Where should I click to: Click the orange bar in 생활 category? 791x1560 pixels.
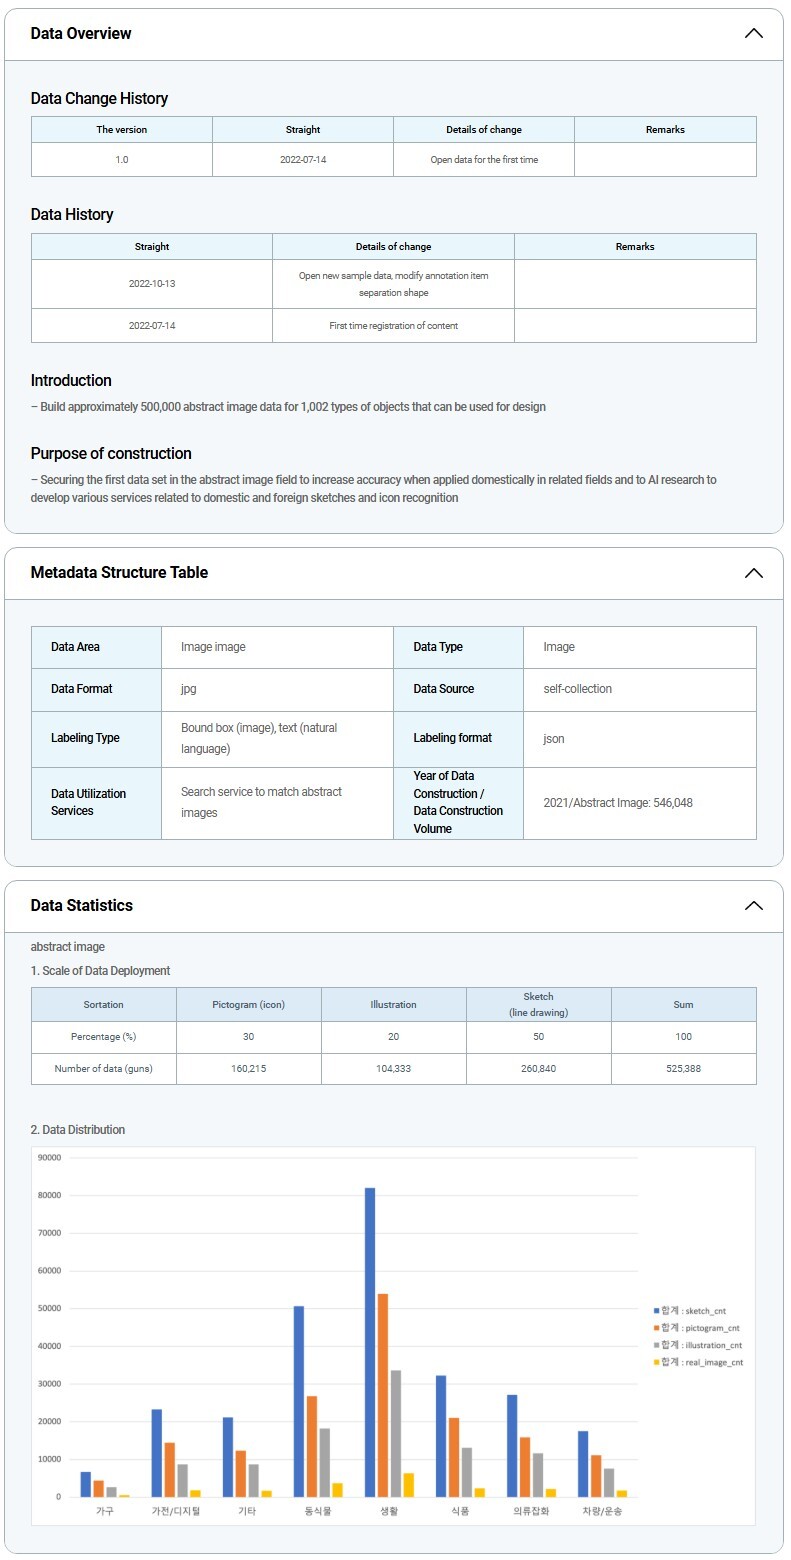pyautogui.click(x=383, y=1395)
